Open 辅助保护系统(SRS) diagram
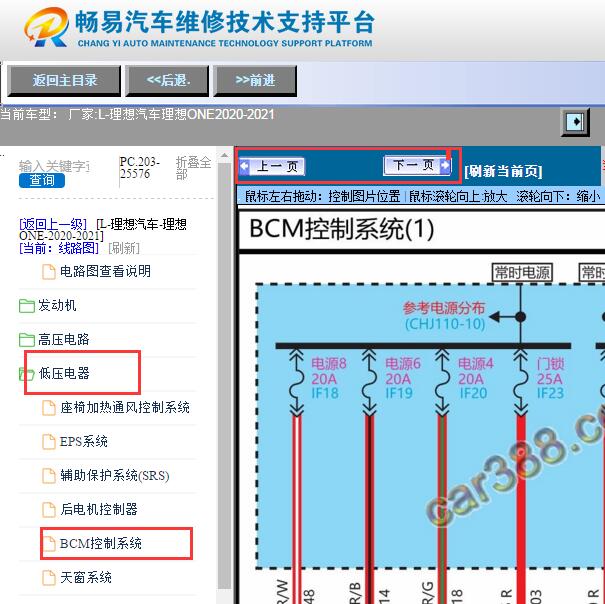The width and height of the screenshot is (605, 604). coord(115,475)
